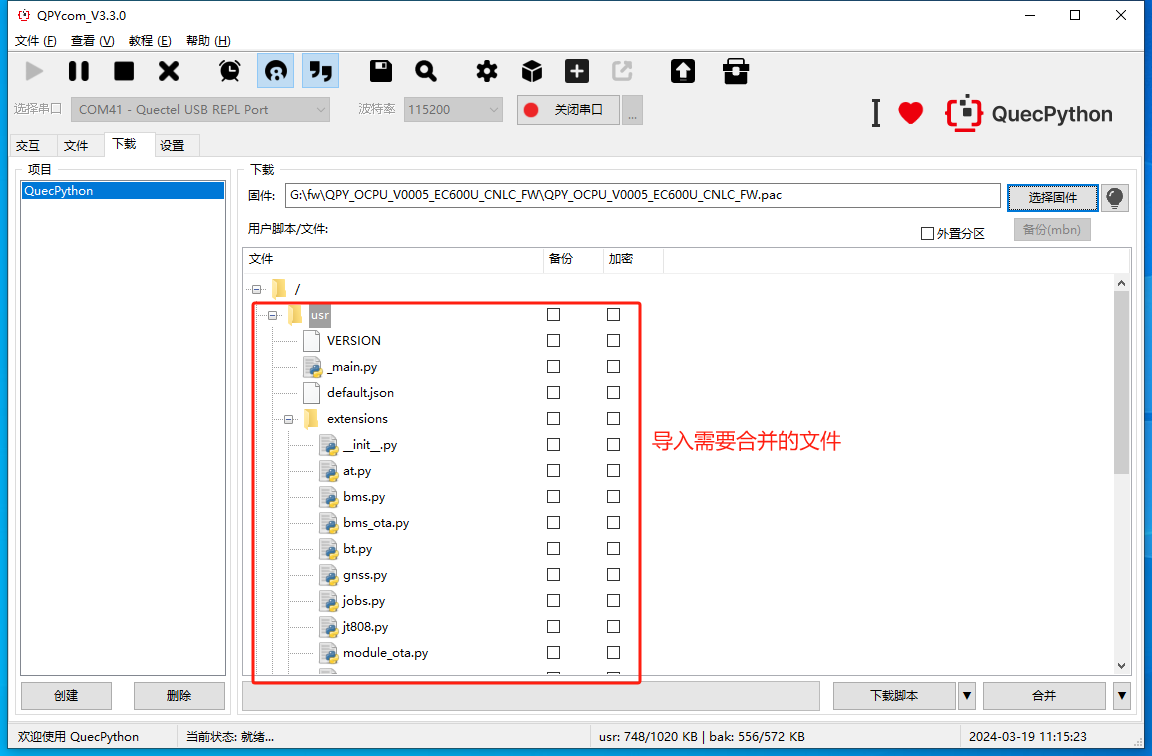Click the root '/' folder icon
Viewport: 1152px width, 756px height.
coord(279,289)
